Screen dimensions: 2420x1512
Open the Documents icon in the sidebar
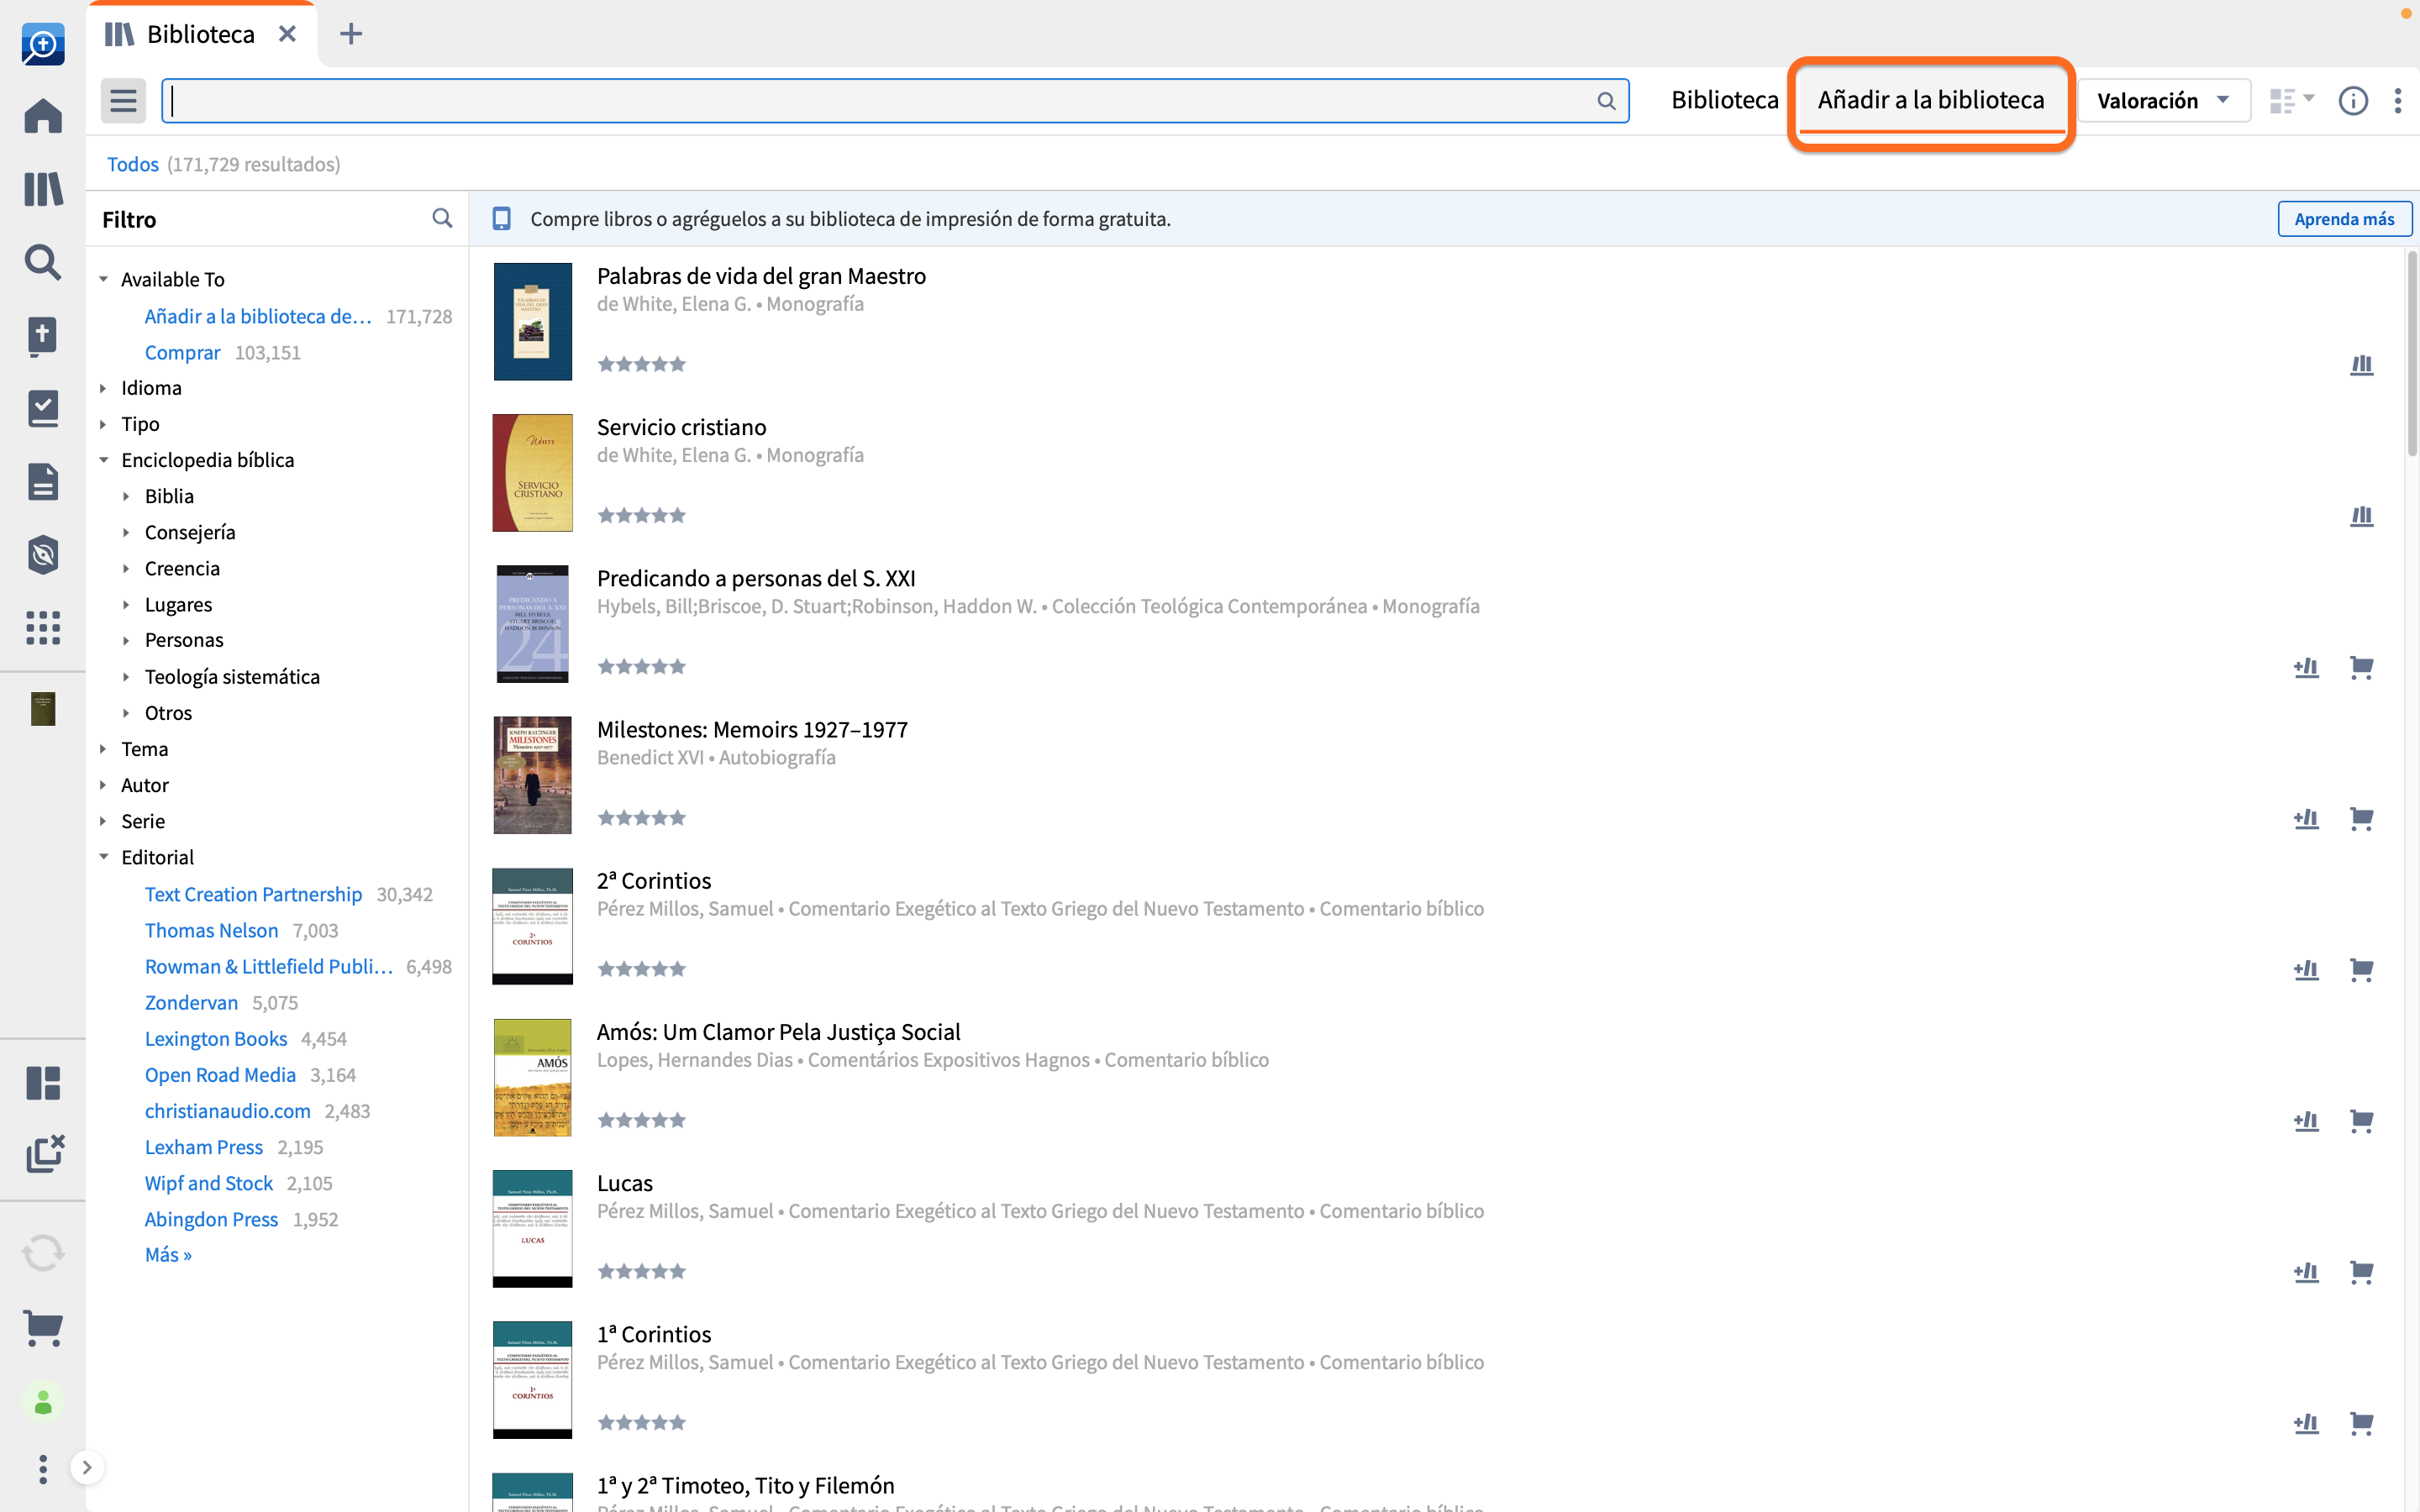[43, 482]
